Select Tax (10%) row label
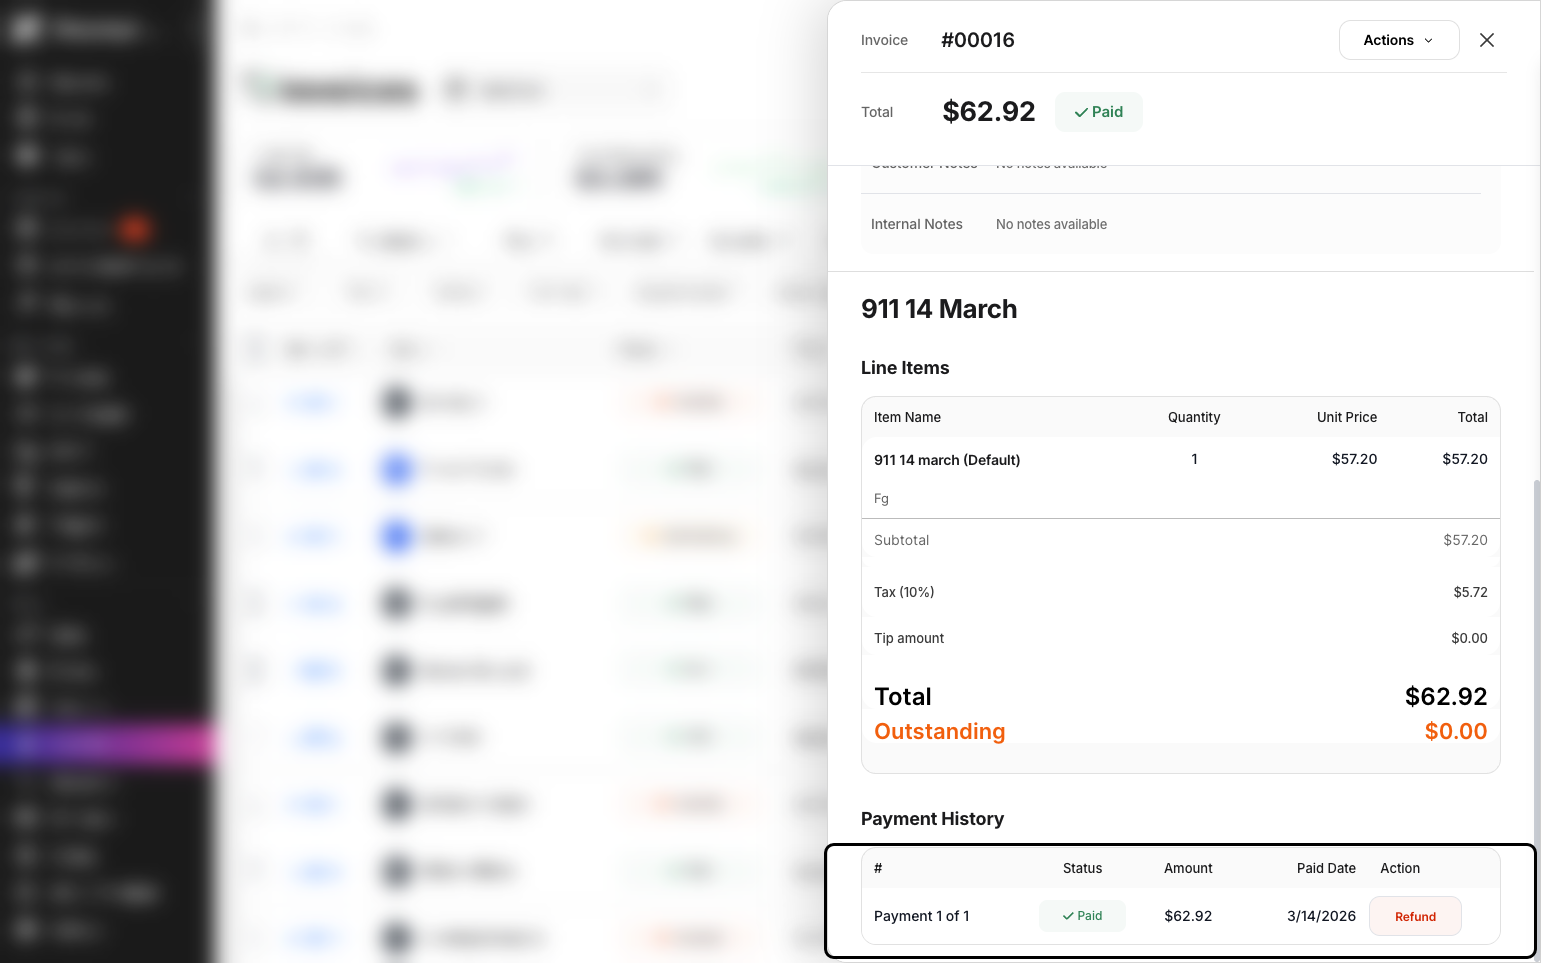 pos(903,592)
